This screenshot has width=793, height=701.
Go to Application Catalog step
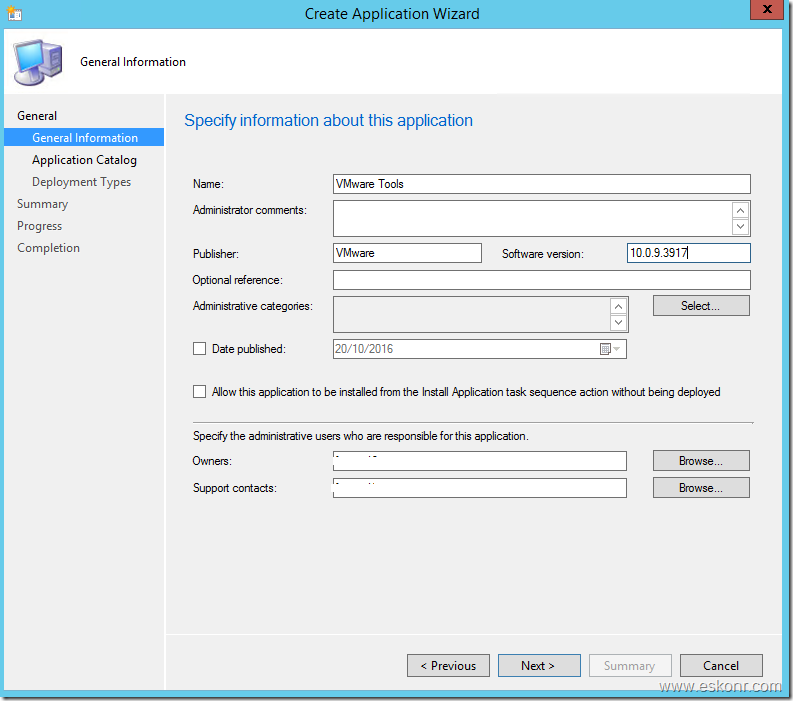84,160
